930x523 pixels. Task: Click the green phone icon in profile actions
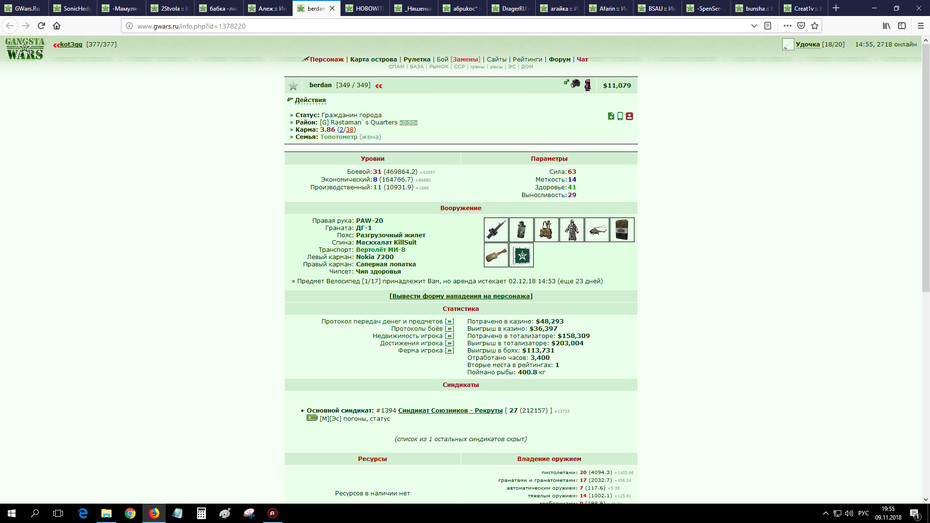point(620,116)
